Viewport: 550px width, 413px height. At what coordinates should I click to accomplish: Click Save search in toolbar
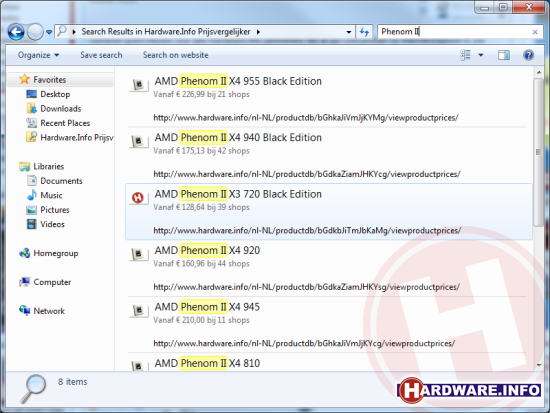tap(101, 55)
